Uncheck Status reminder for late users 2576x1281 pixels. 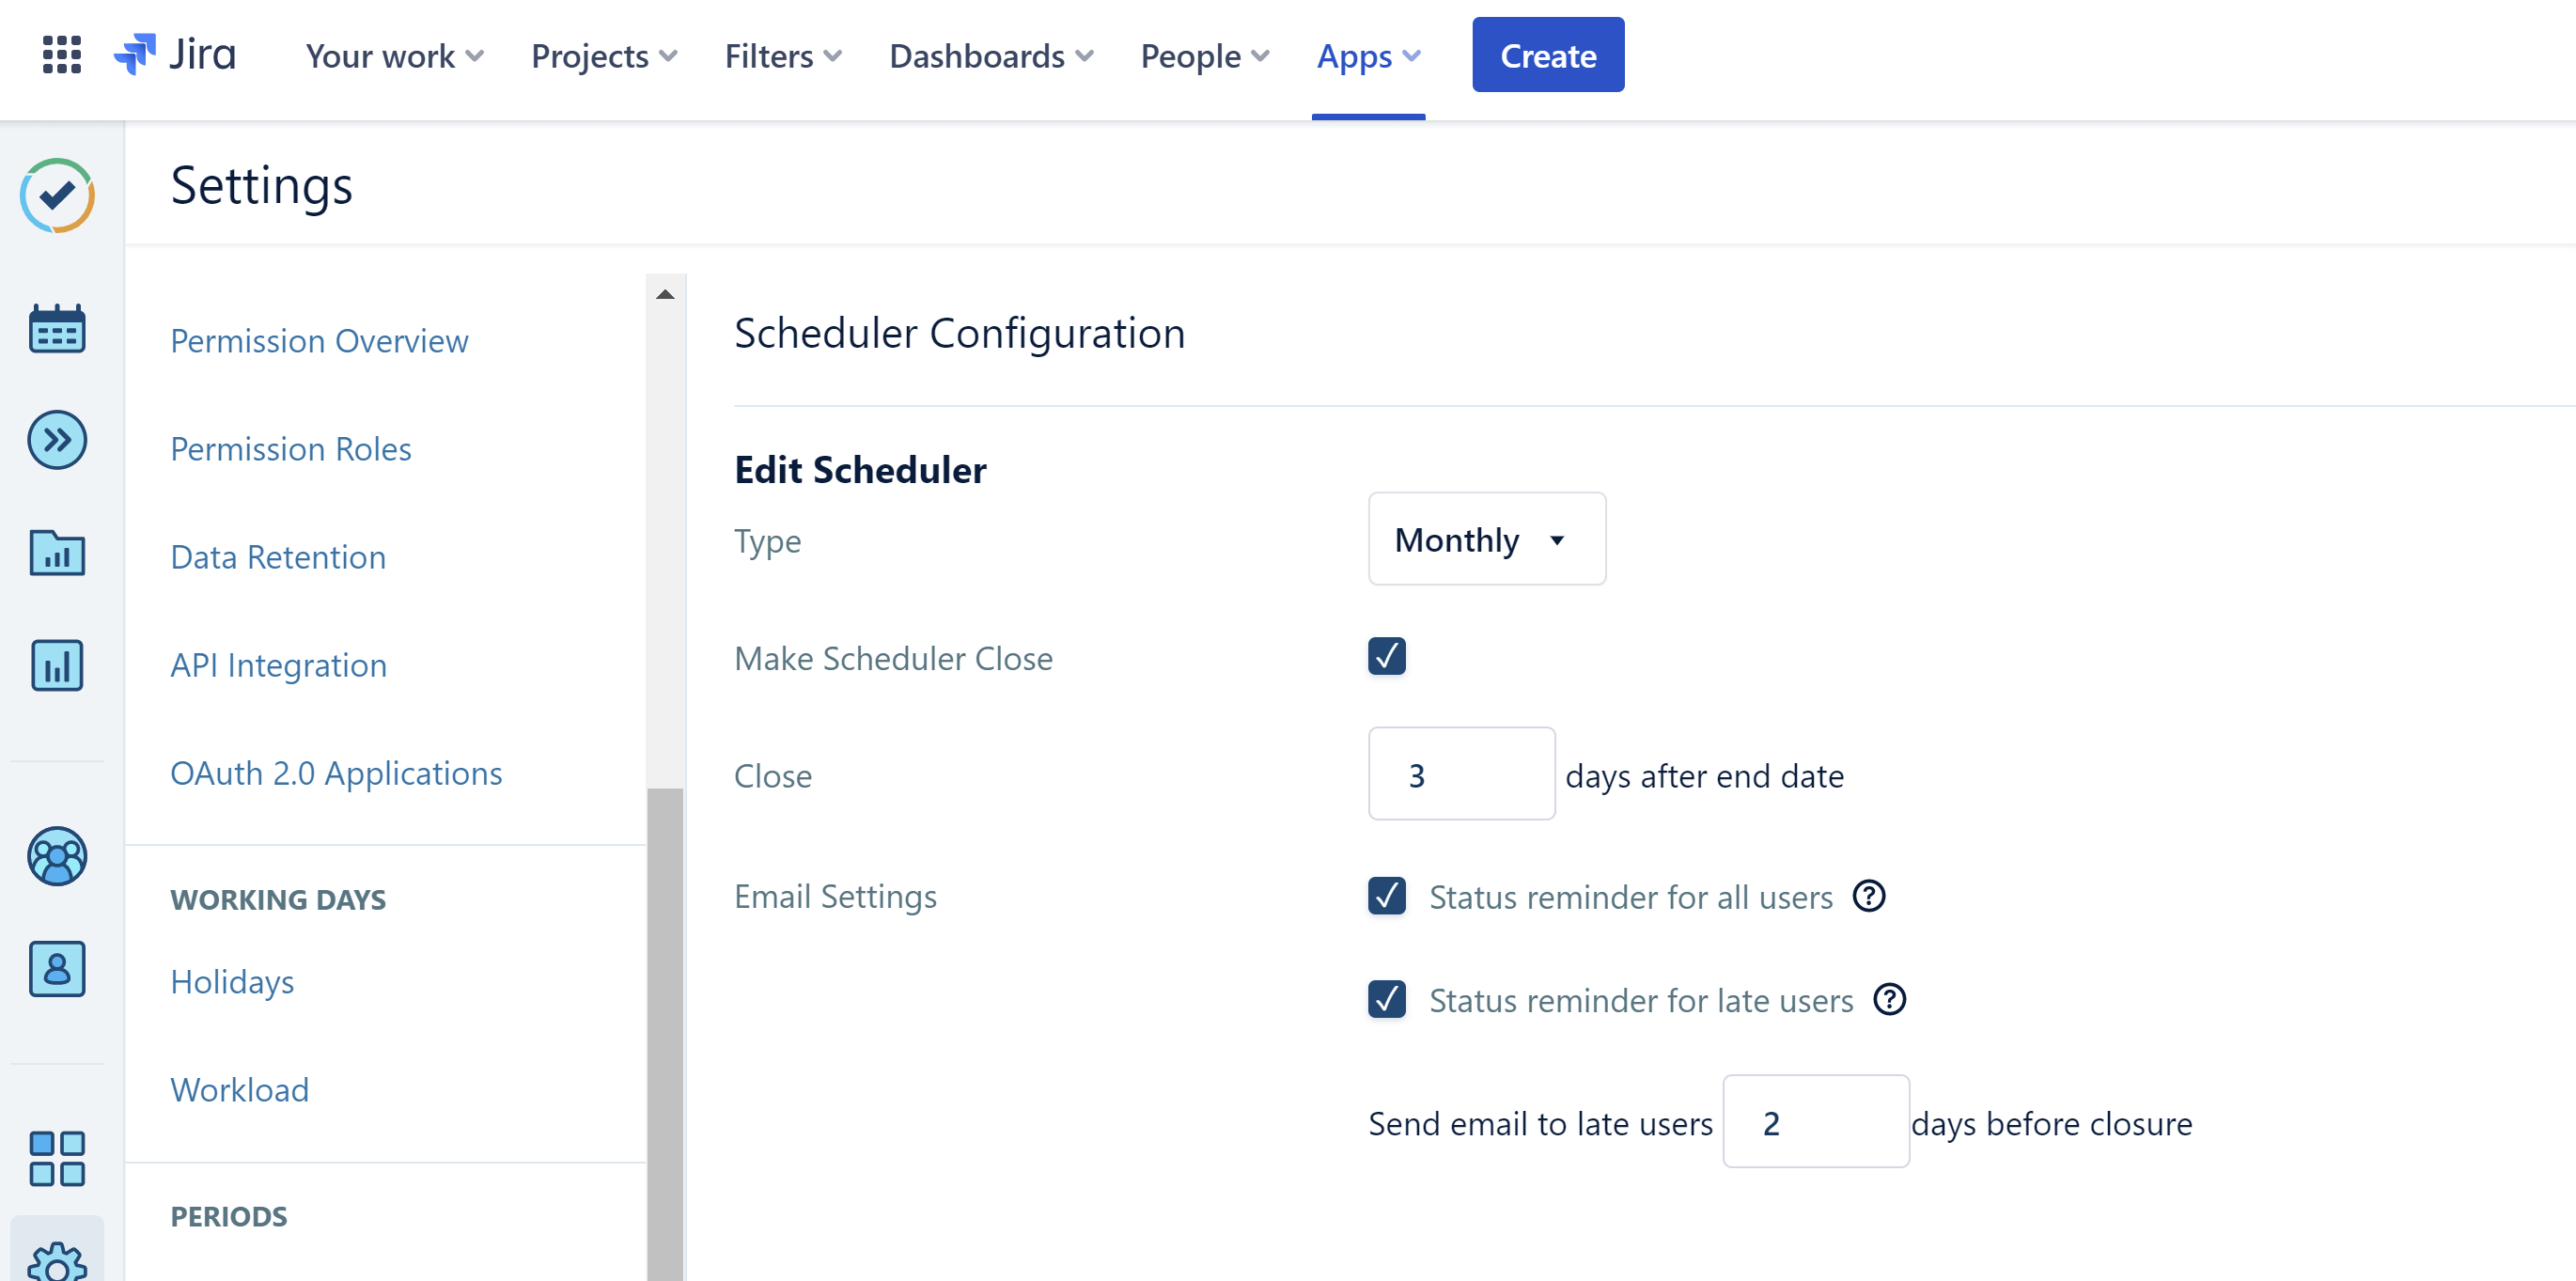[1387, 1000]
